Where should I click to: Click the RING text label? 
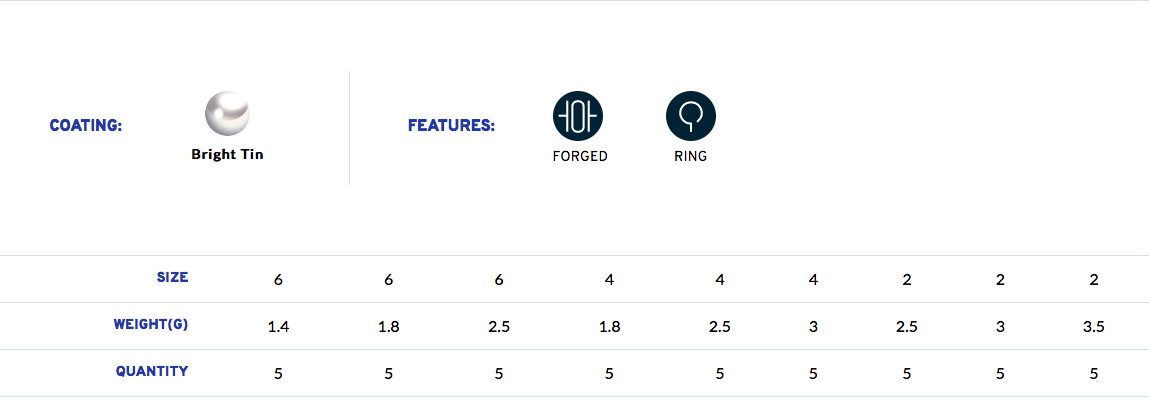coord(691,156)
